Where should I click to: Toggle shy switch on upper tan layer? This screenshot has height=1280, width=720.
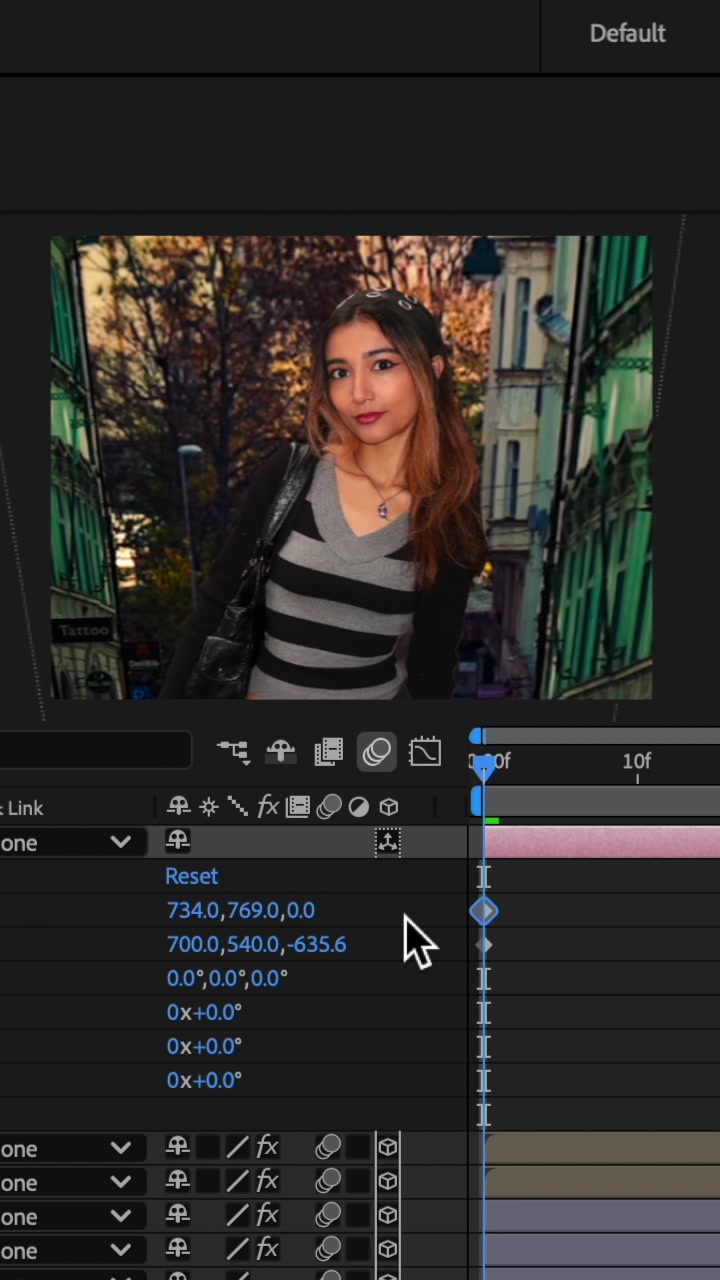(x=178, y=1147)
